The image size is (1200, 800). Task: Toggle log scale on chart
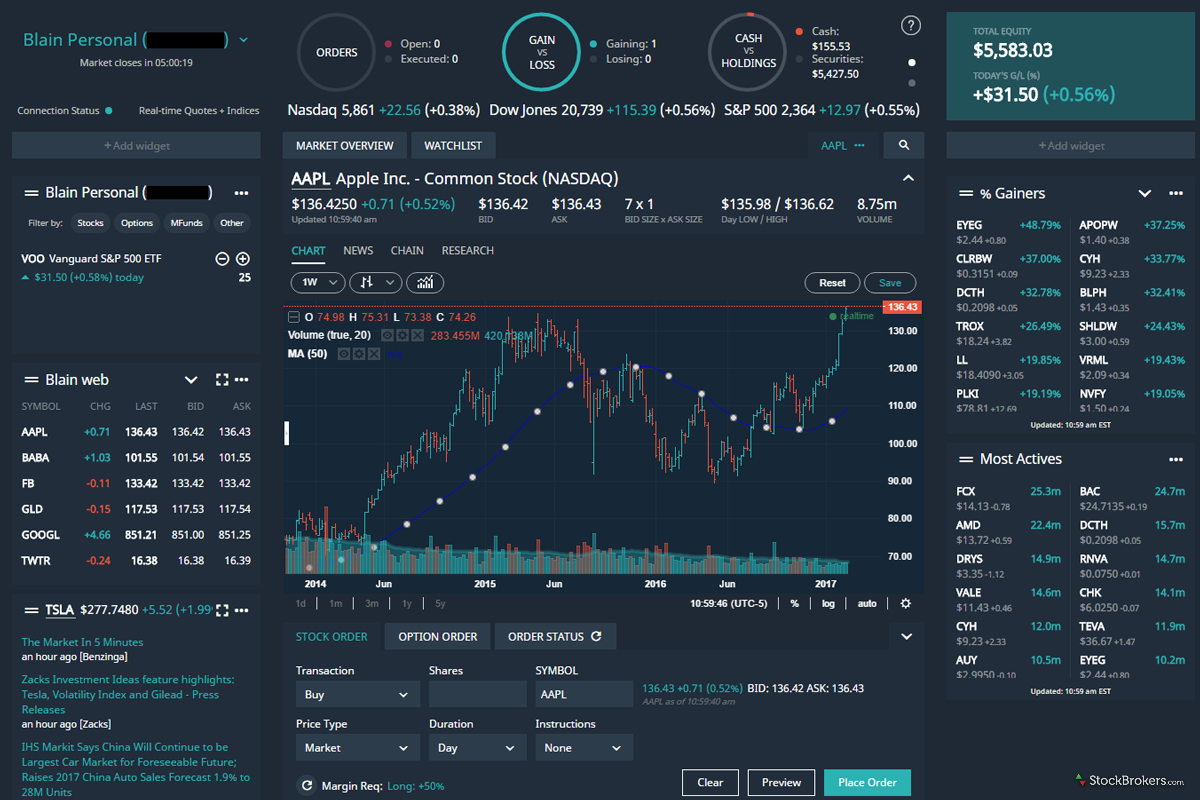[x=828, y=604]
